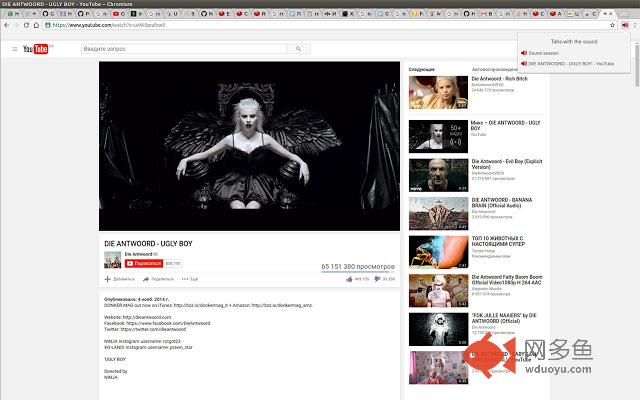Image resolution: width=640 pixels, height=400 pixels.
Task: Click the plus Add to icon
Action: point(108,279)
